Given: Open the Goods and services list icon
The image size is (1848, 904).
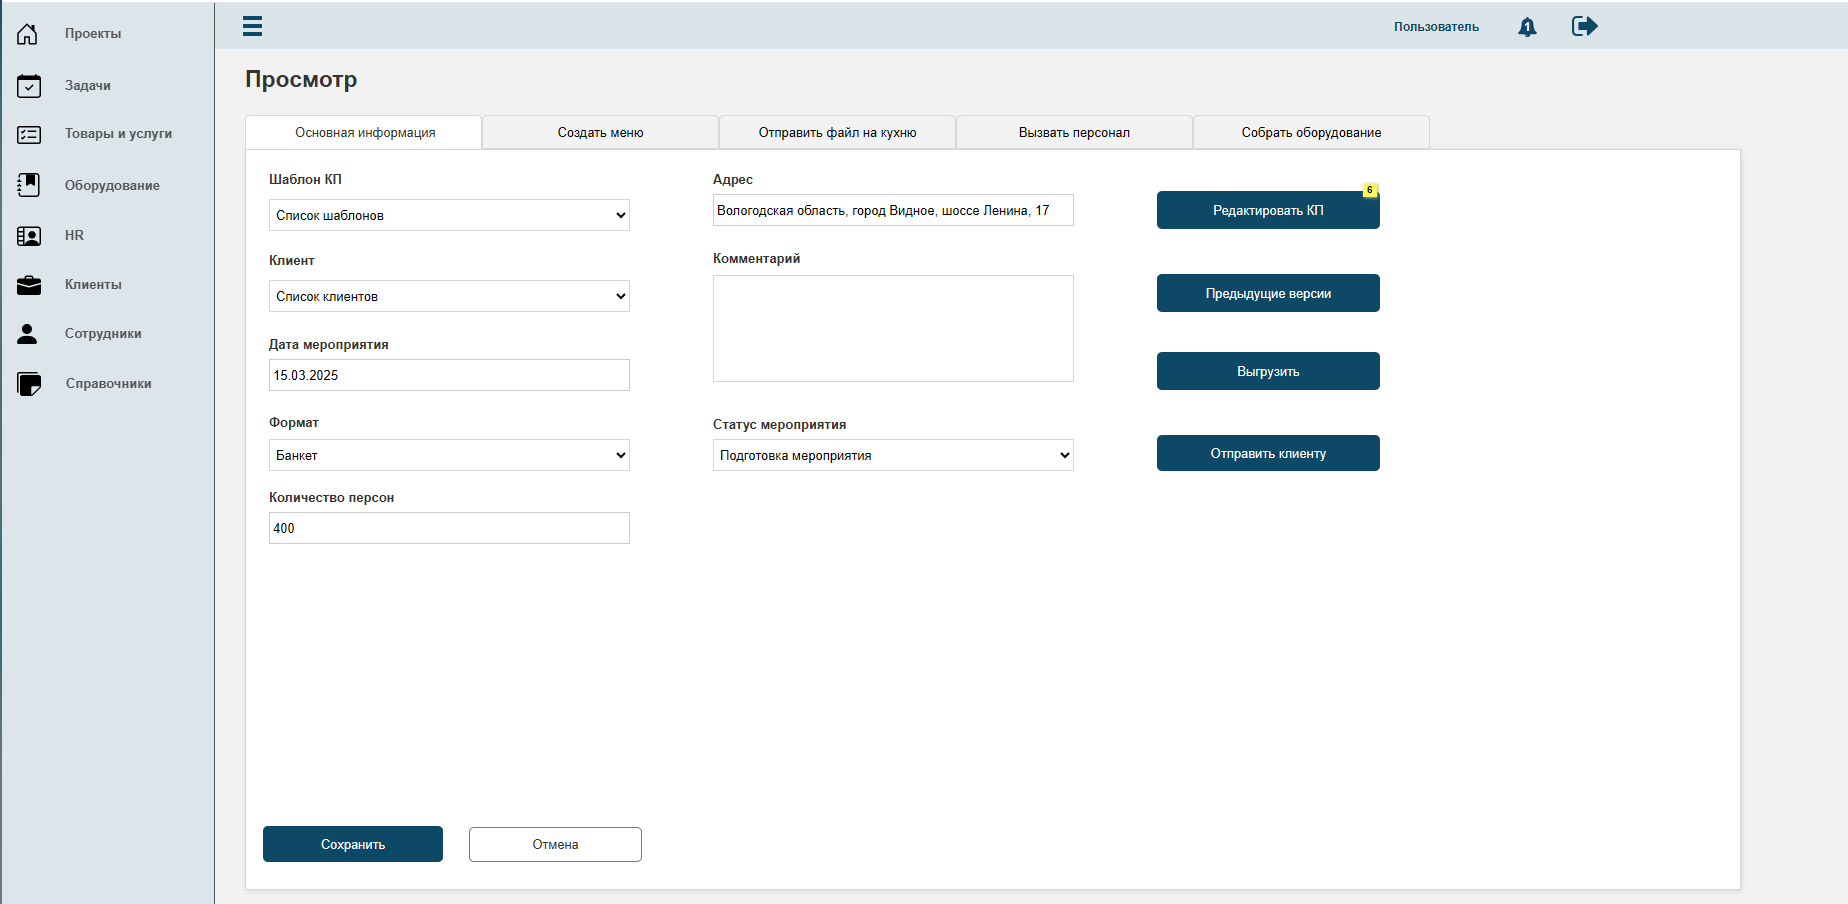Looking at the screenshot, I should pos(29,134).
